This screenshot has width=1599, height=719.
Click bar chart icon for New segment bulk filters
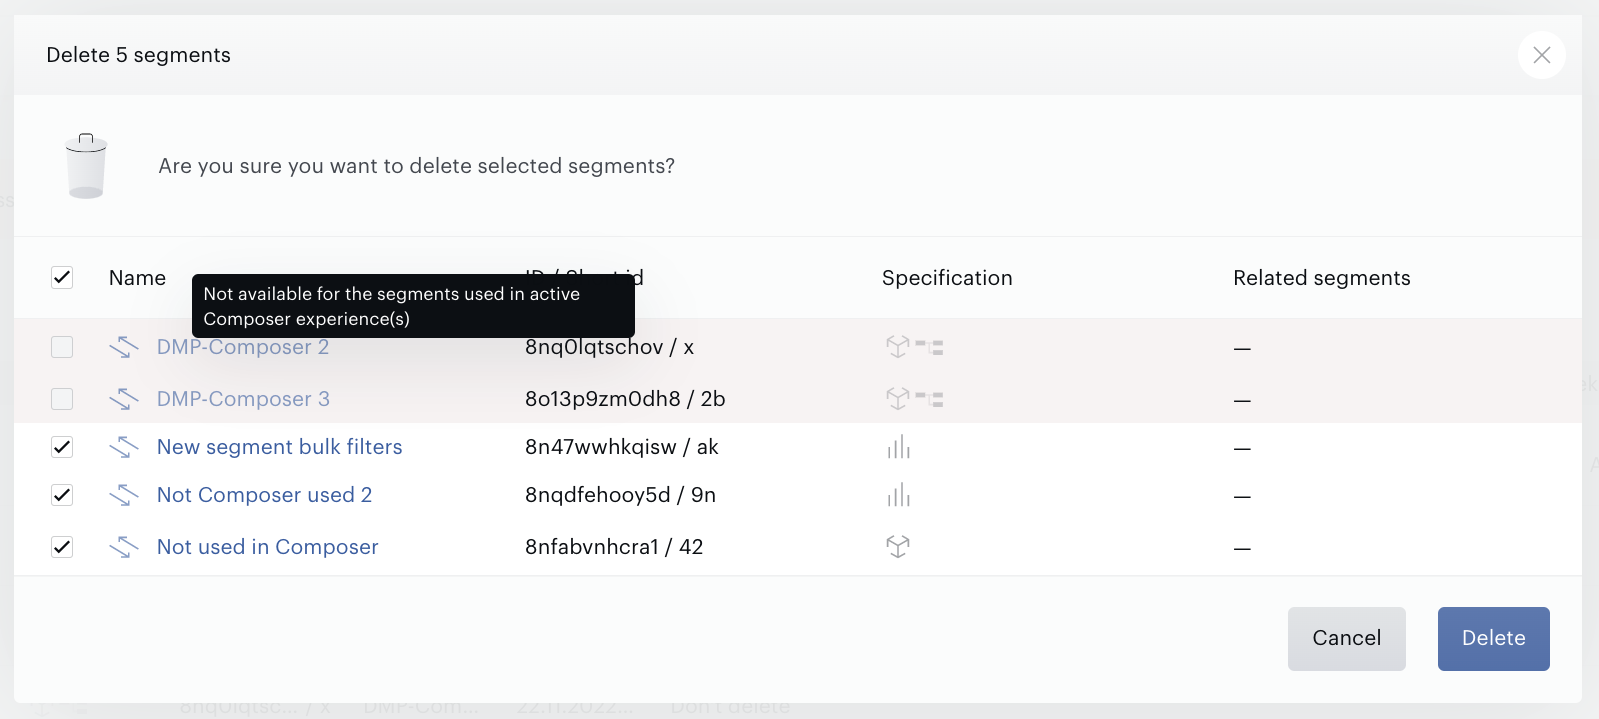(x=899, y=447)
